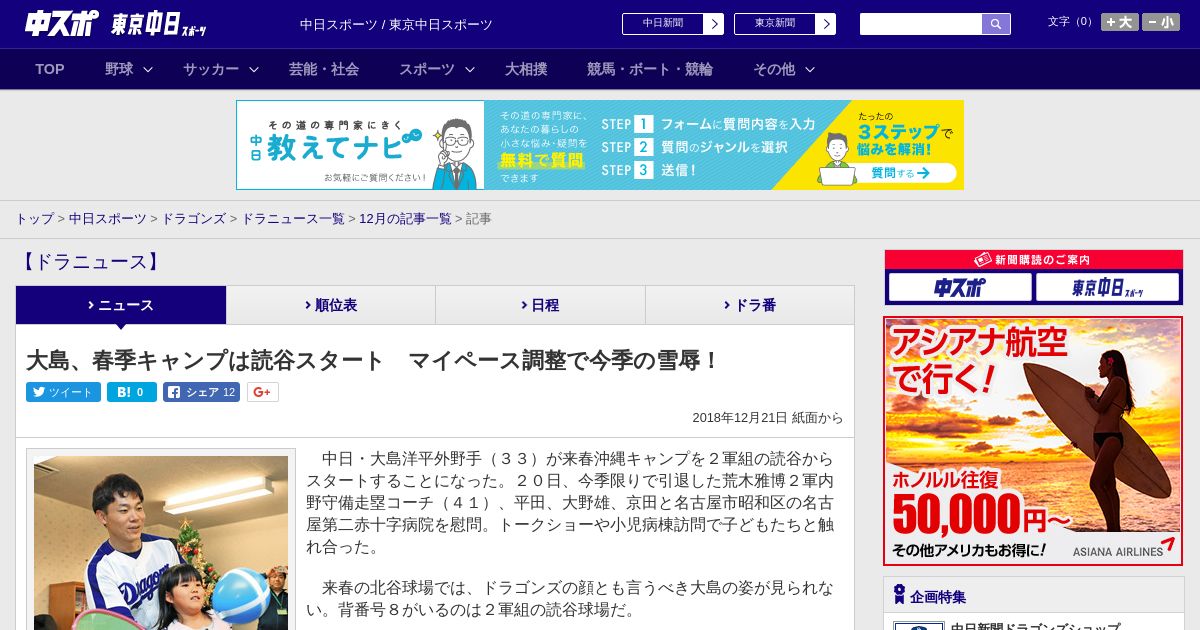This screenshot has width=1200, height=630.
Task: Click 新聞購読のご案内 header
Action: pyautogui.click(x=1033, y=259)
